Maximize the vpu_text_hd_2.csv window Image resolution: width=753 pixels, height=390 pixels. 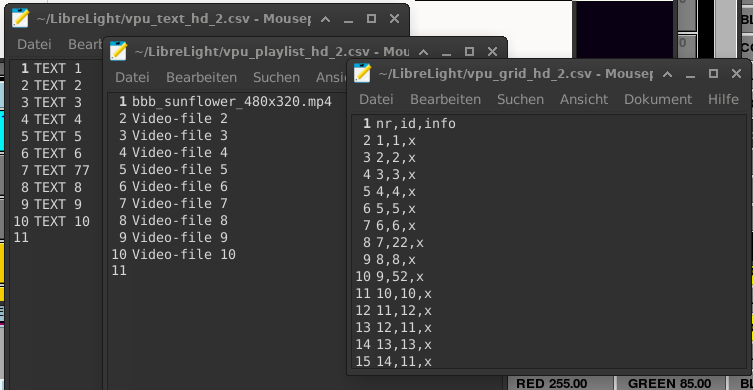pyautogui.click(x=371, y=19)
